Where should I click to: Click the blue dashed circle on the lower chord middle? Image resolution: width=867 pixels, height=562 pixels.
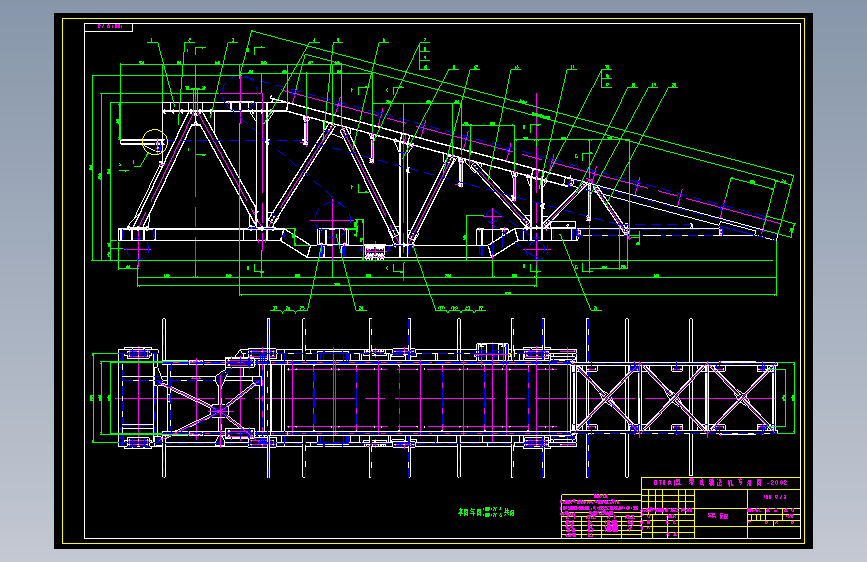(x=333, y=220)
